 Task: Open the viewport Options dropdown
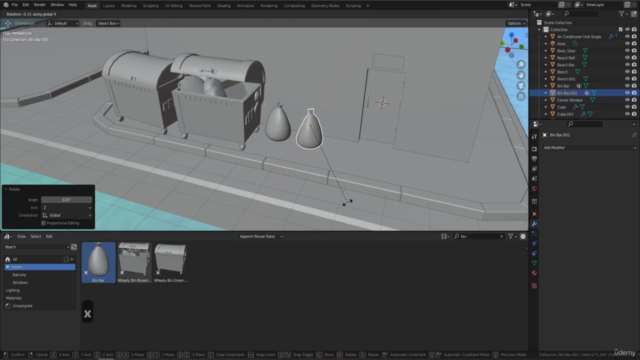click(516, 23)
